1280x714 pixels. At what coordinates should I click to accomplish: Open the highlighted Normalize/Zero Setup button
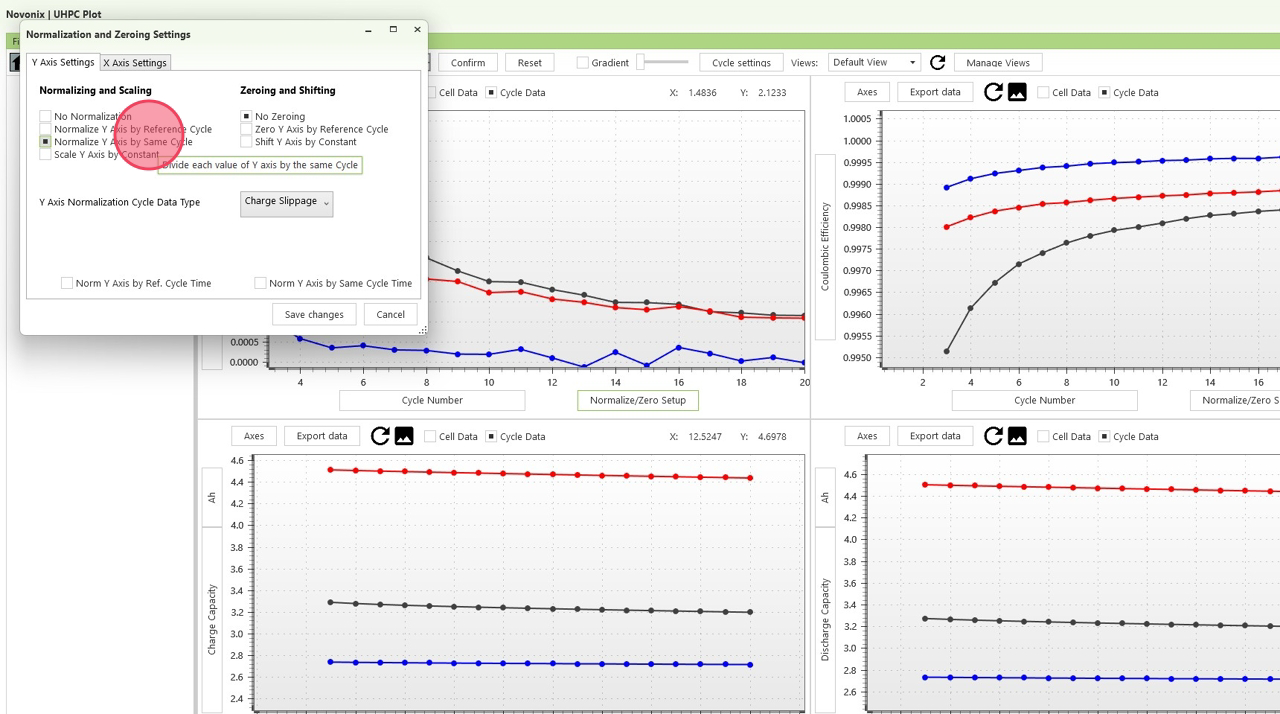click(638, 400)
